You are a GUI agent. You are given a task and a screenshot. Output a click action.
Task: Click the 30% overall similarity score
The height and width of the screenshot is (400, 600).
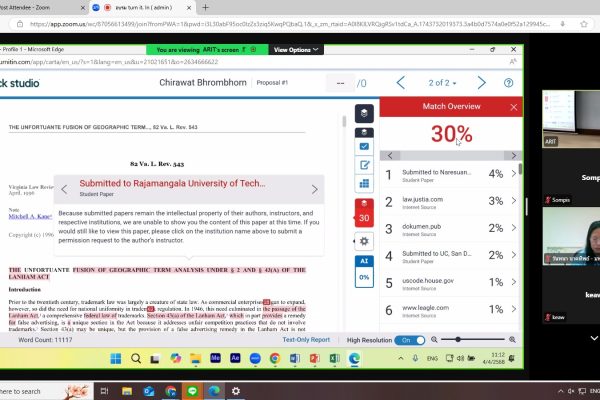point(452,134)
